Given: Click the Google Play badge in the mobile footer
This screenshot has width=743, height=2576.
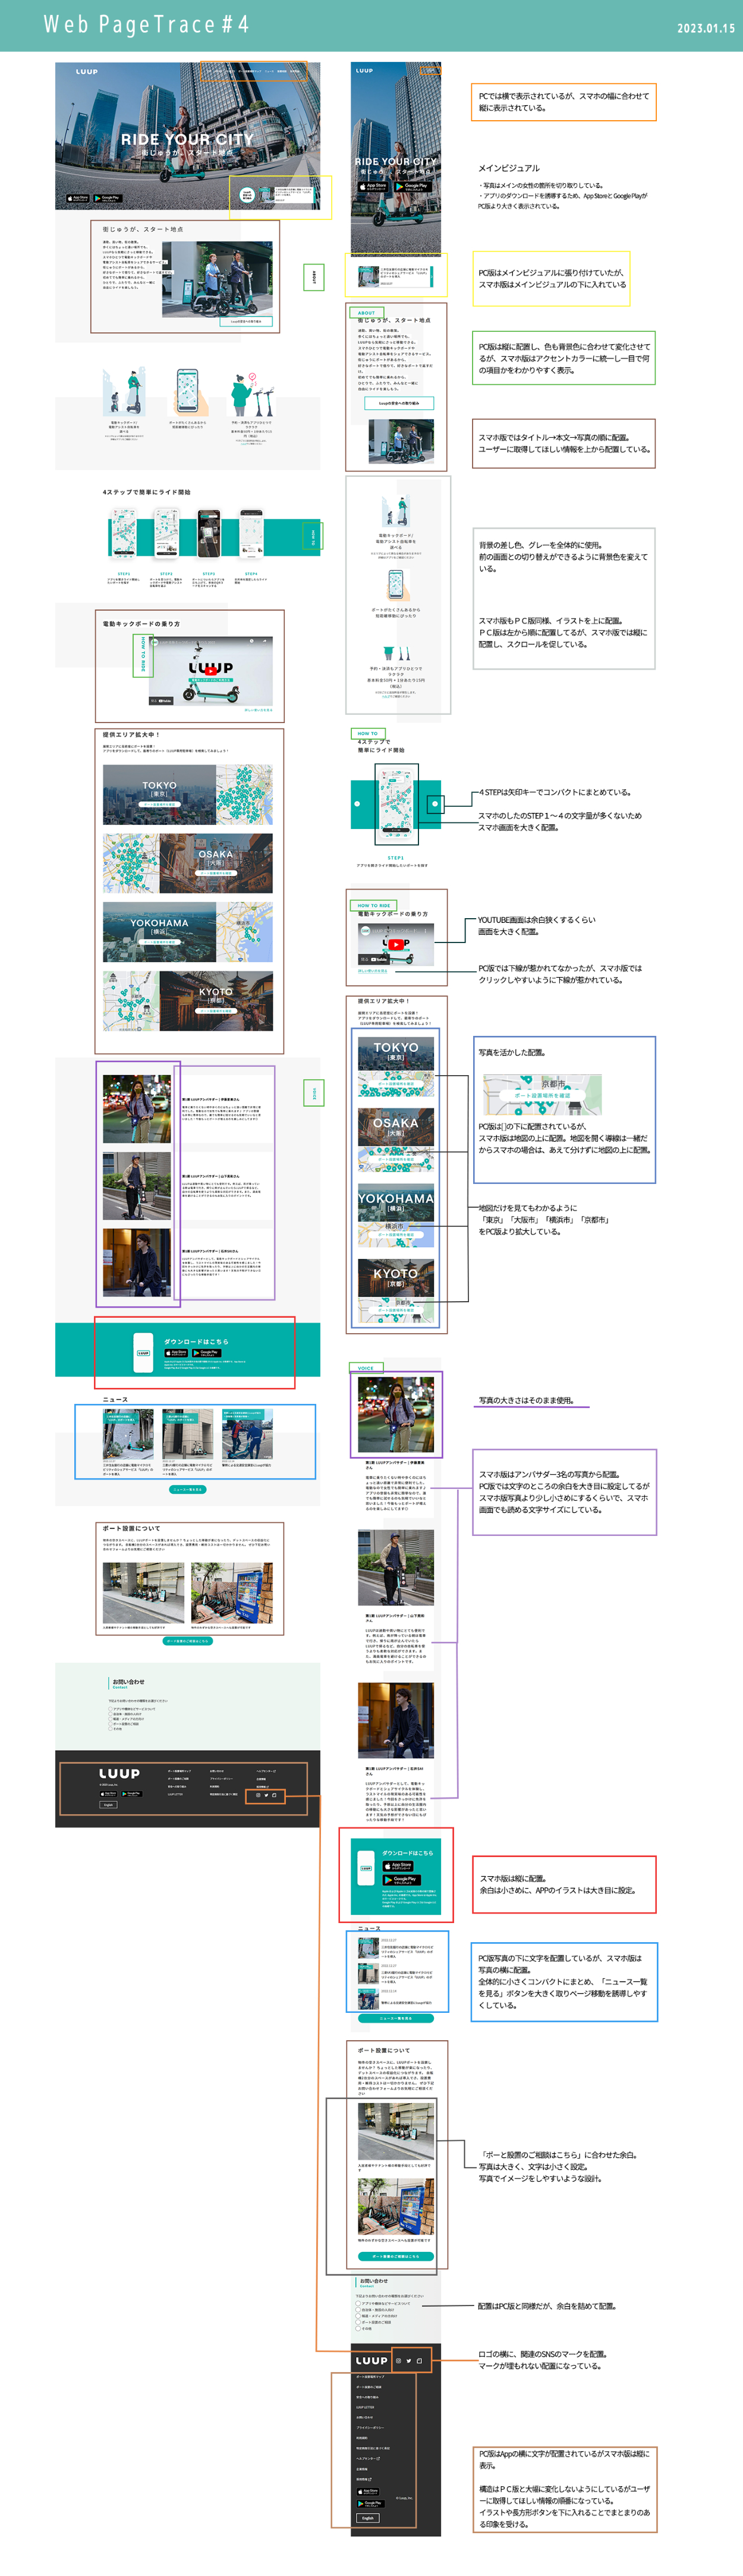Looking at the screenshot, I should click(370, 2503).
